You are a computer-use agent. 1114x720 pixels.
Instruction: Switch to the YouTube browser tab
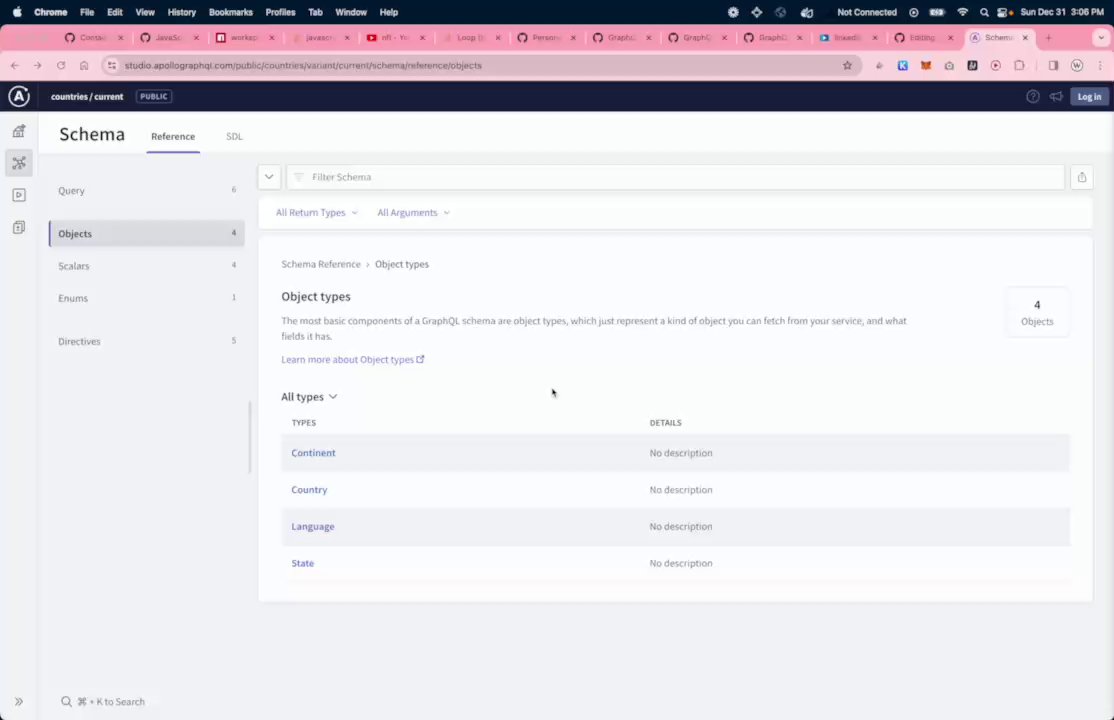point(396,38)
